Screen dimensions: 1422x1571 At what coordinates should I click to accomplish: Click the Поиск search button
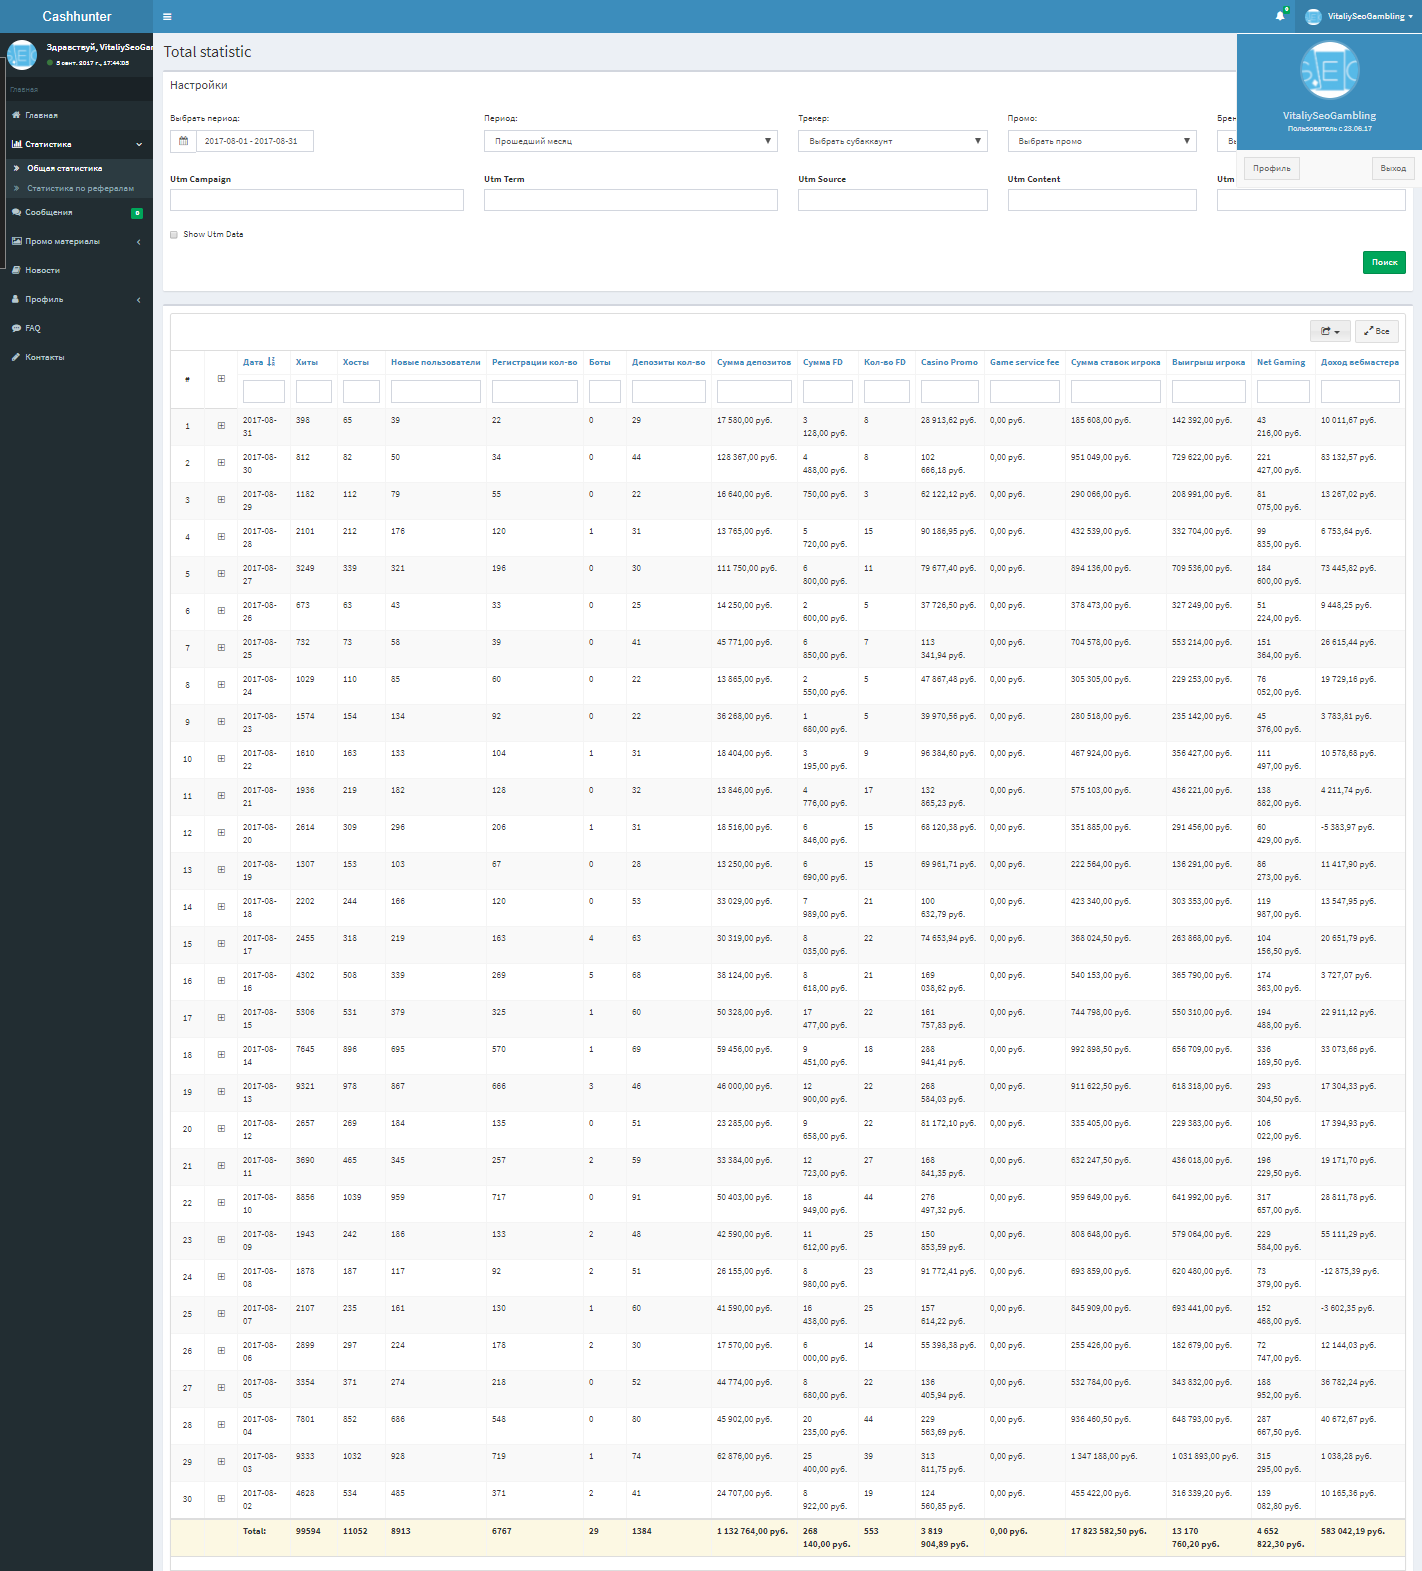coord(1384,262)
